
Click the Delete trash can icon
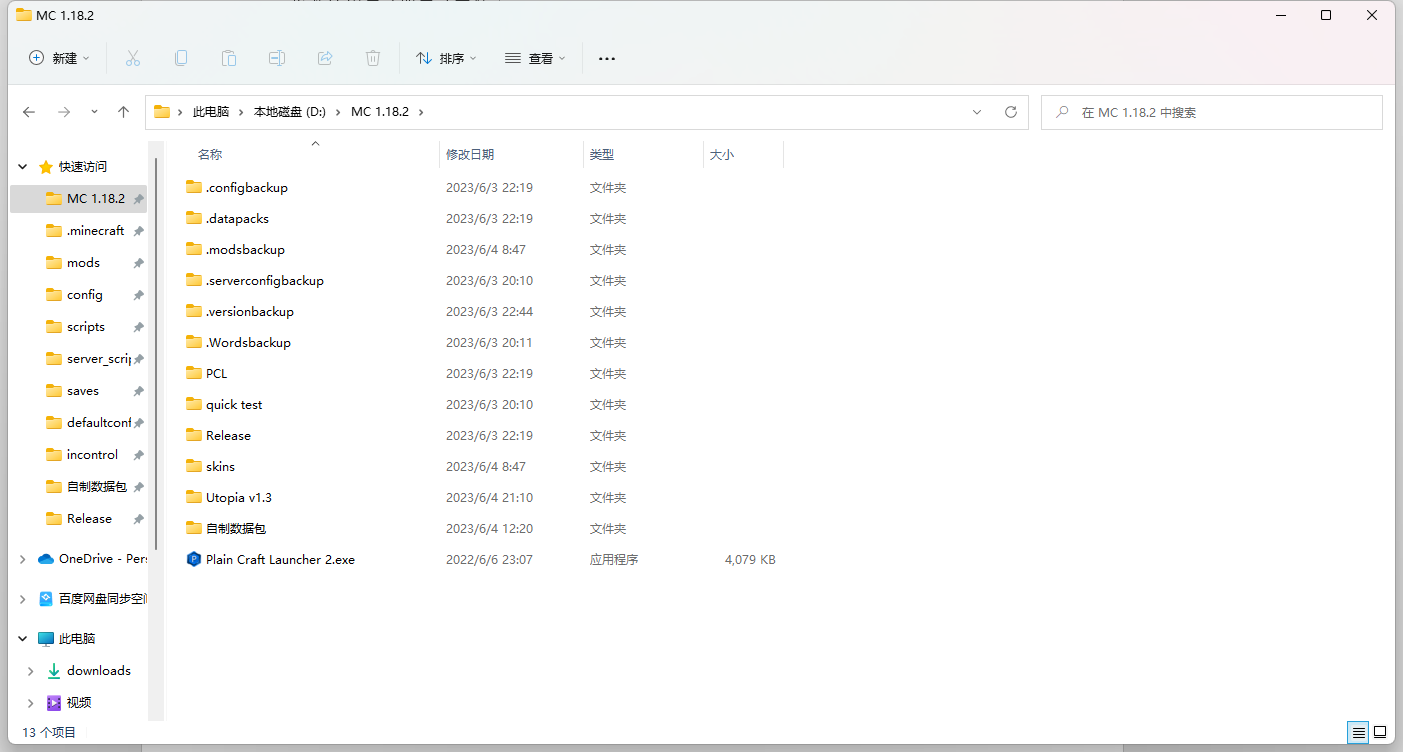point(373,58)
